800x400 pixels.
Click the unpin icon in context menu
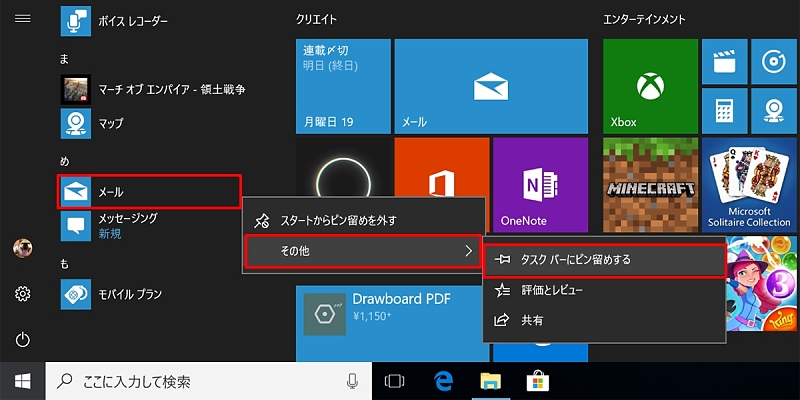[261, 221]
